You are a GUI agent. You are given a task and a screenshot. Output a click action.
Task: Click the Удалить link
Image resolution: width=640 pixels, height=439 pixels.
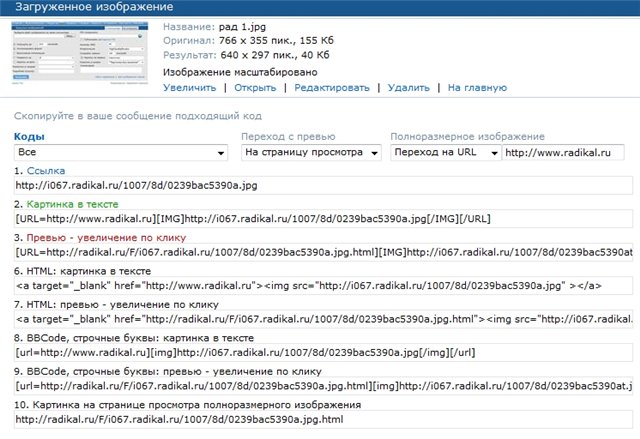(409, 88)
